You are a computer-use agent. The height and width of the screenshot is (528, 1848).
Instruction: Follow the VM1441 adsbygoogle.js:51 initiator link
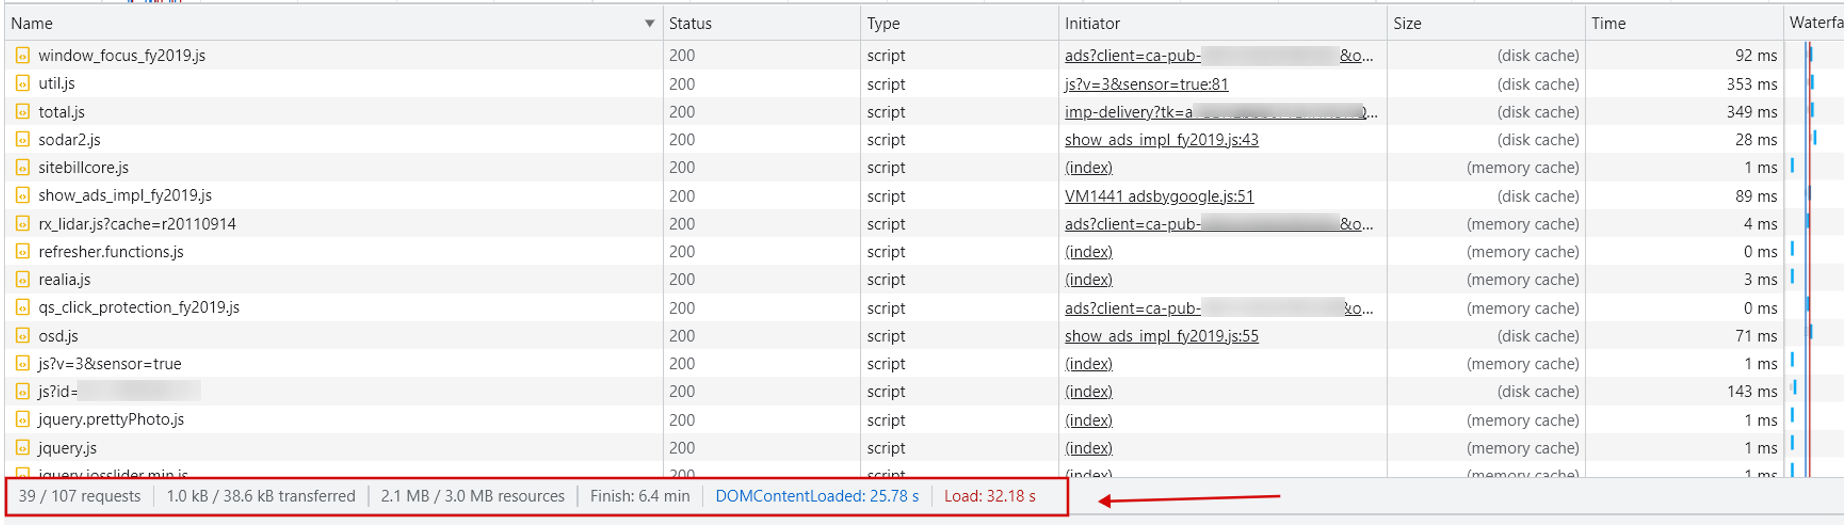[x=1159, y=196]
